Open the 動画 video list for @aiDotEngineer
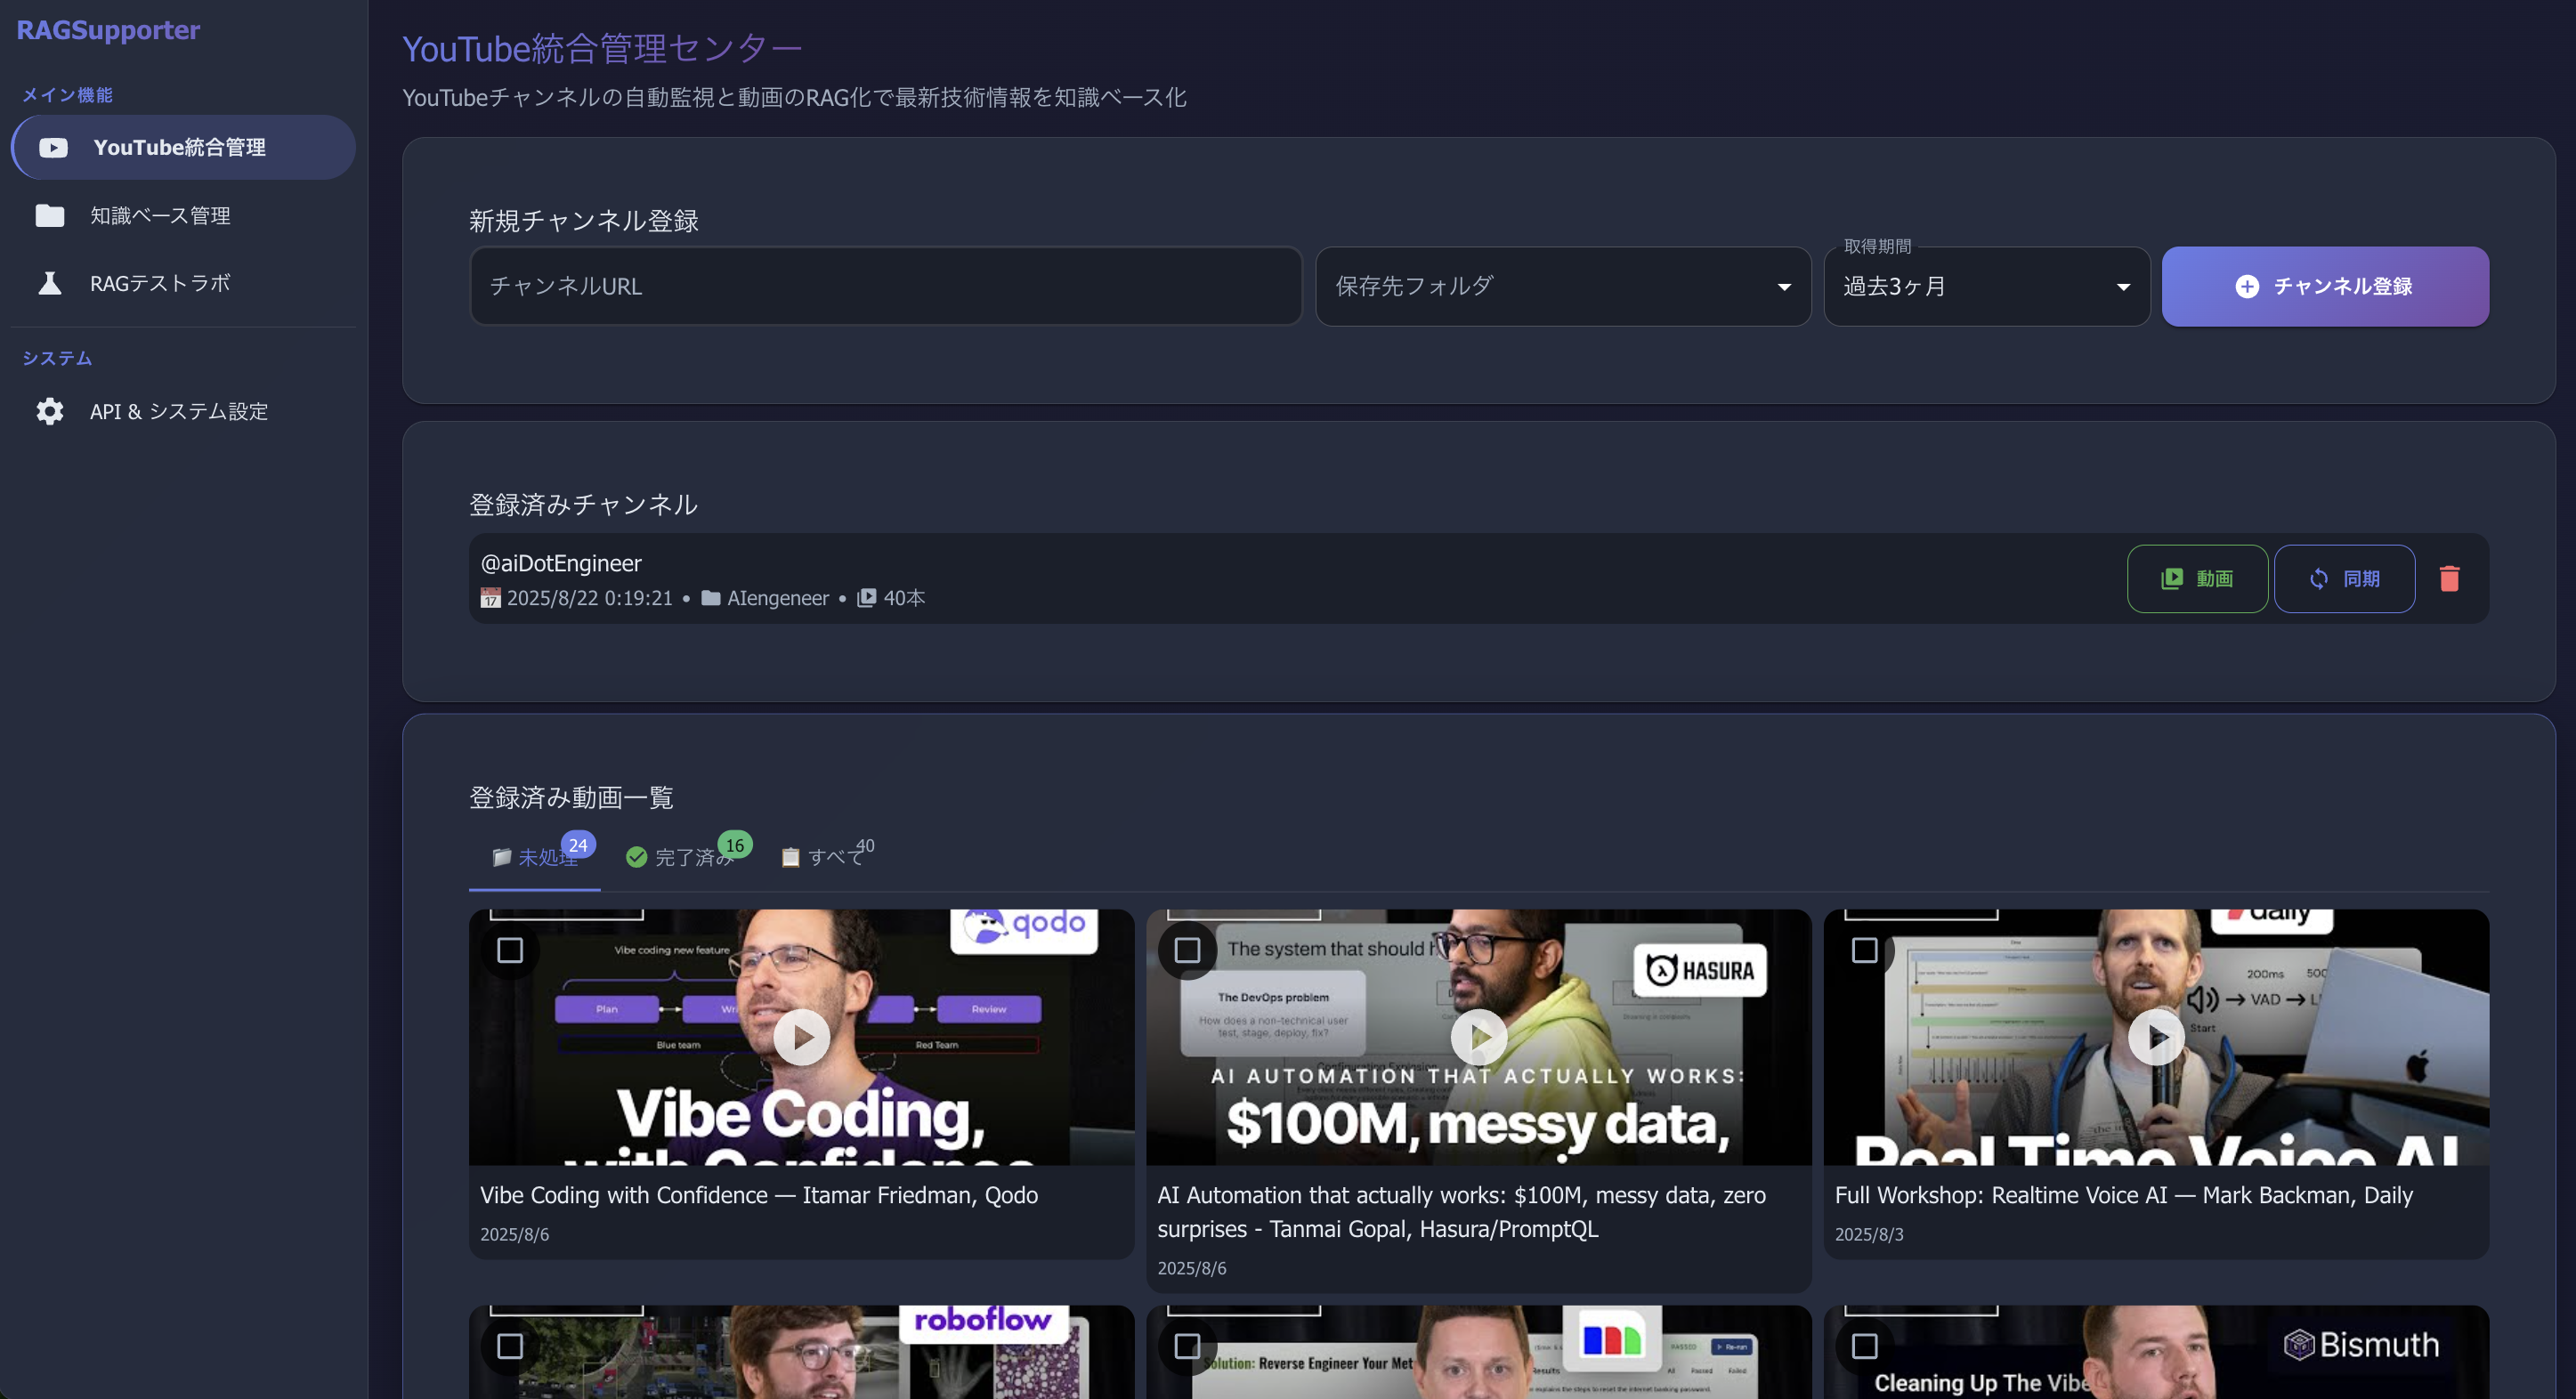This screenshot has height=1399, width=2576. [2197, 578]
